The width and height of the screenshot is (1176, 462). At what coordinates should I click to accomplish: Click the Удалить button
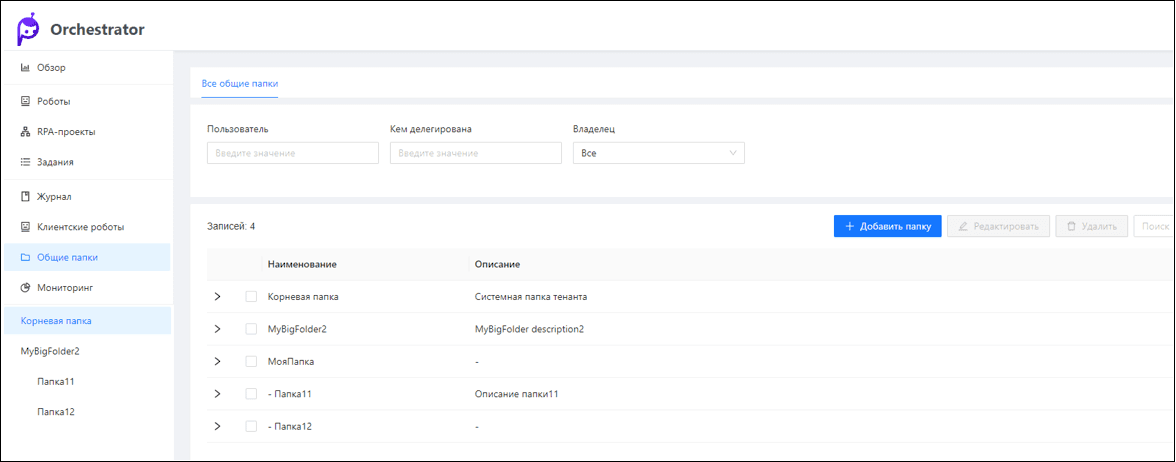(1091, 227)
